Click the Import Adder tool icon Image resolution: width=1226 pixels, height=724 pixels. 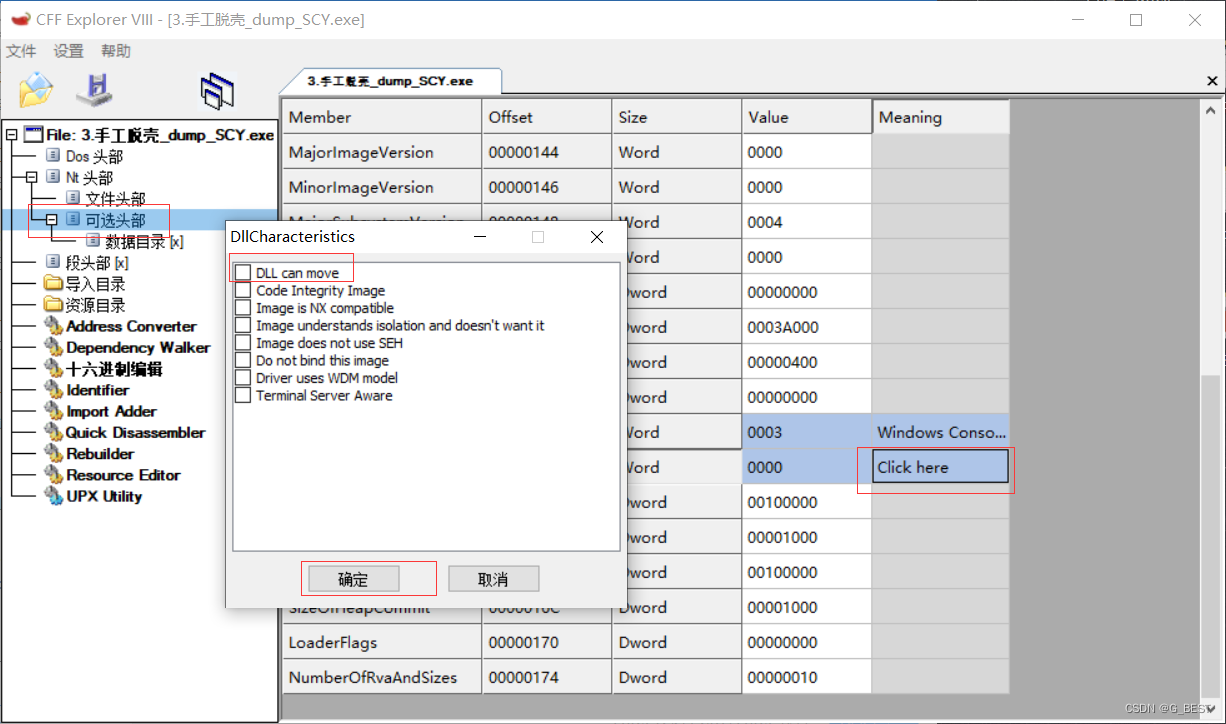click(54, 411)
